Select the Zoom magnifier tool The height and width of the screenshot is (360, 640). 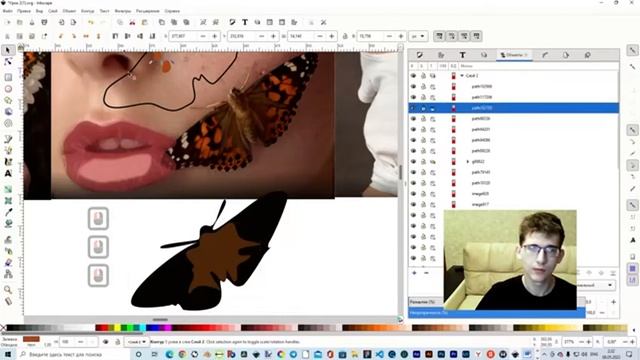[8, 290]
